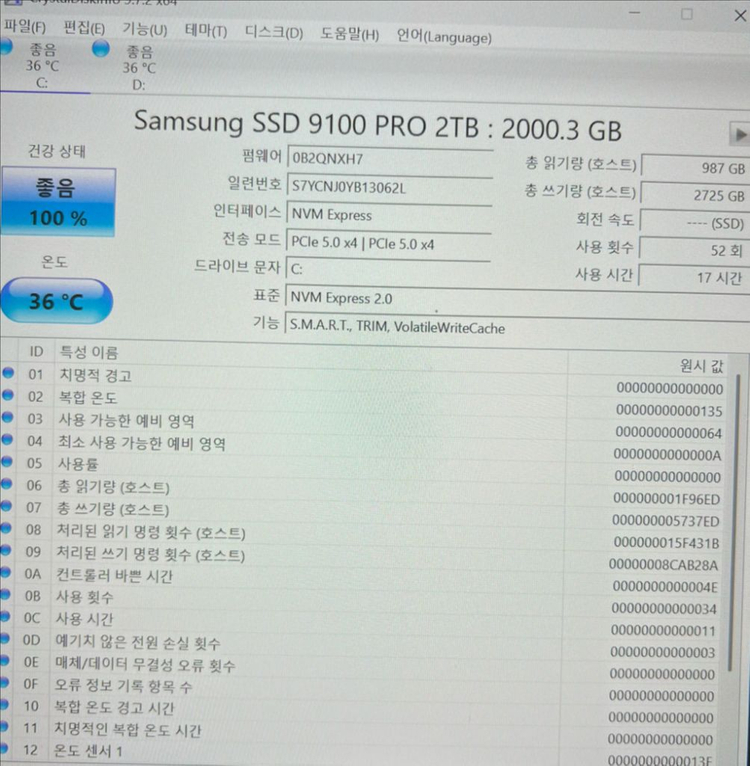Click the status dot for row 09
This screenshot has width=750, height=766.
[x=5, y=550]
